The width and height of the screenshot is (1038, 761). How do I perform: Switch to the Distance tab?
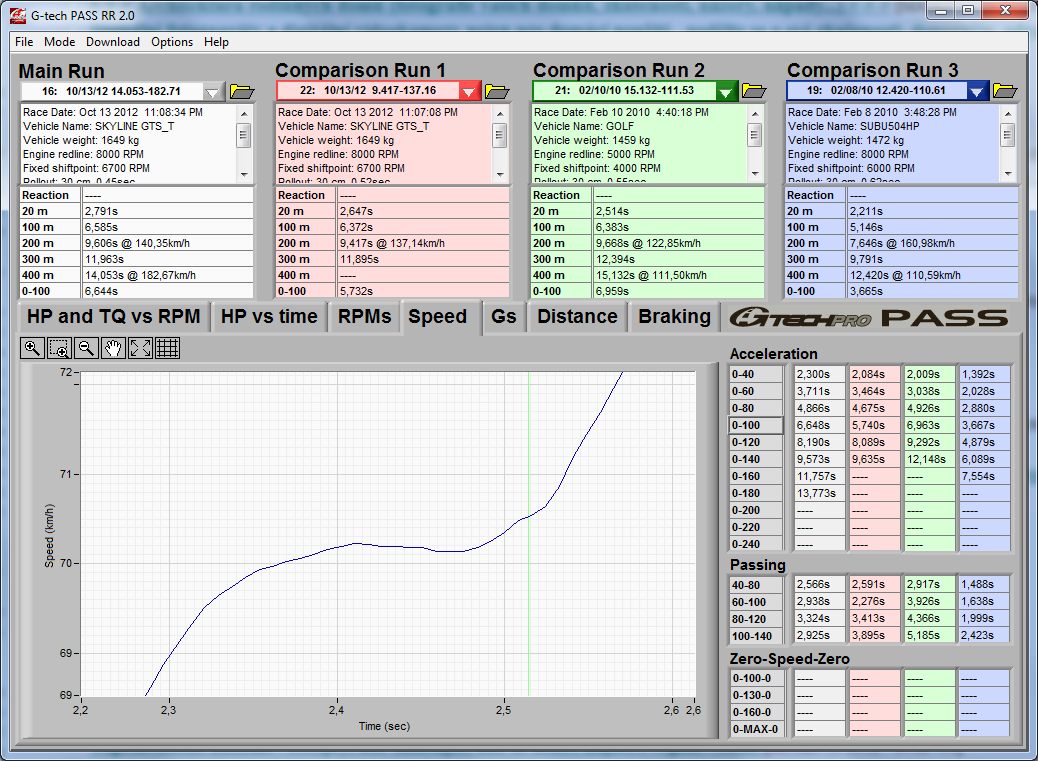click(x=577, y=316)
